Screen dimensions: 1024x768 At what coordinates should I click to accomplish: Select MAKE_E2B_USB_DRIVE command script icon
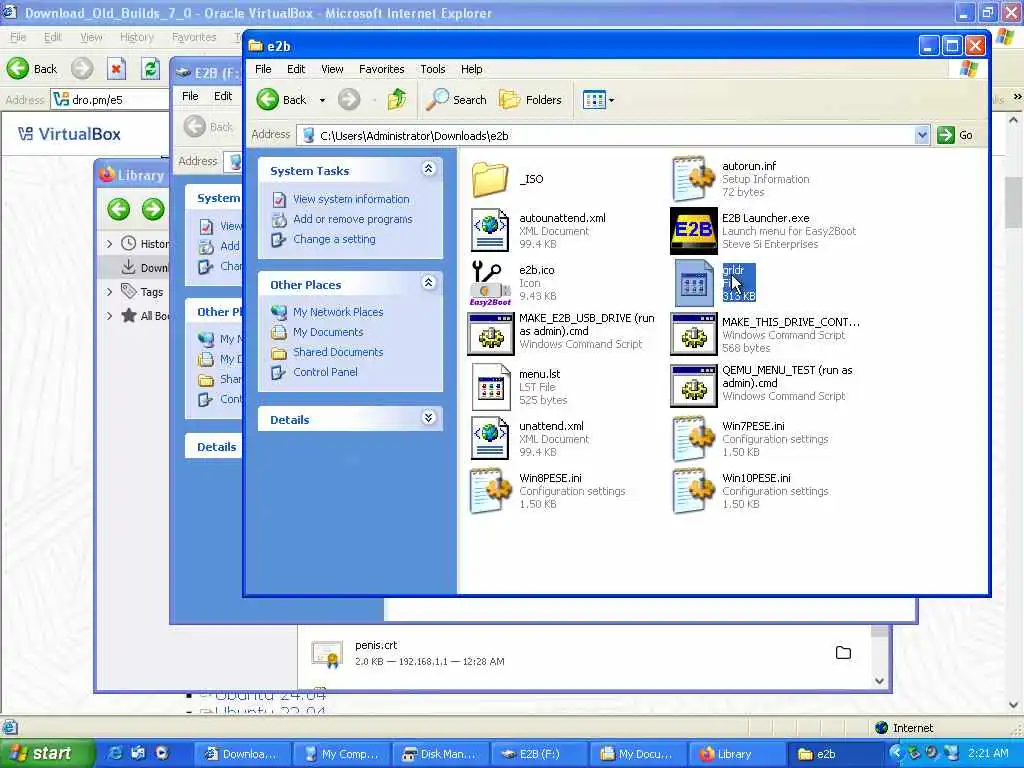pyautogui.click(x=490, y=334)
